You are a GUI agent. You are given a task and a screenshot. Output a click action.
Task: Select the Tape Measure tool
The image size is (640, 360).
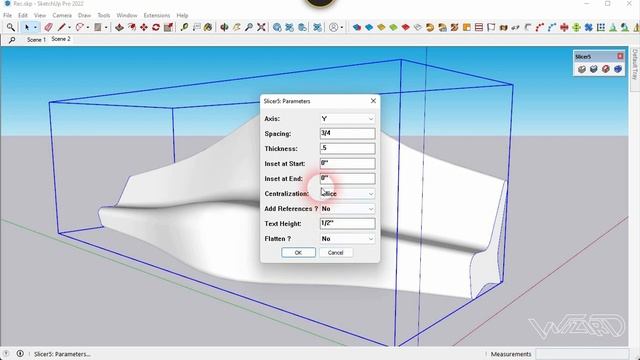pos(184,27)
